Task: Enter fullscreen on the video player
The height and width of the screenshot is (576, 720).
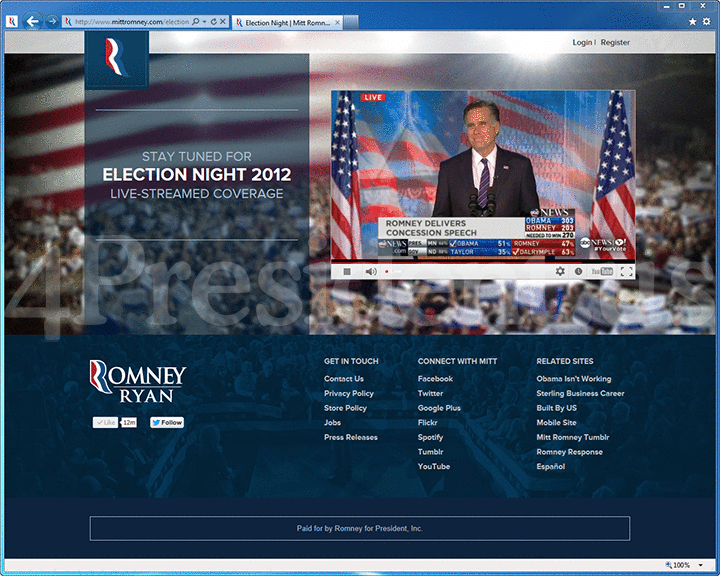Action: point(627,271)
